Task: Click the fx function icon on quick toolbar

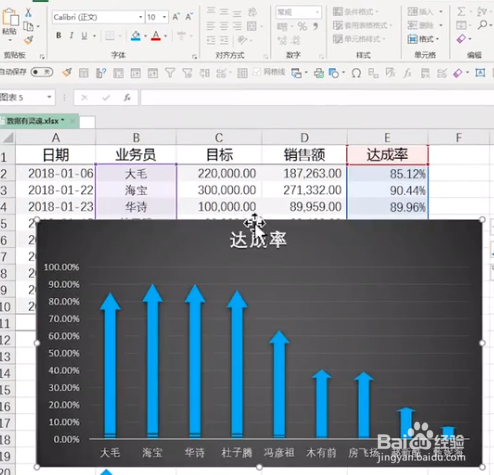Action: (407, 73)
